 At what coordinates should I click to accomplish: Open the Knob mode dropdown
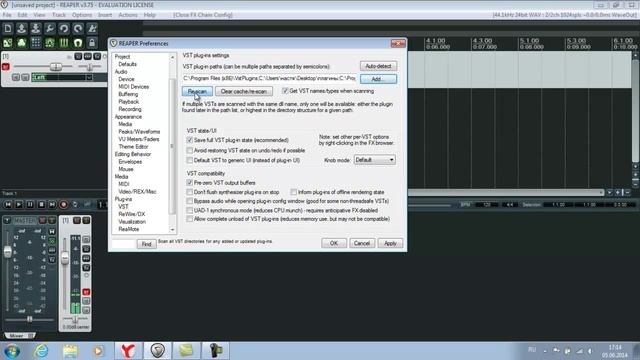click(374, 160)
